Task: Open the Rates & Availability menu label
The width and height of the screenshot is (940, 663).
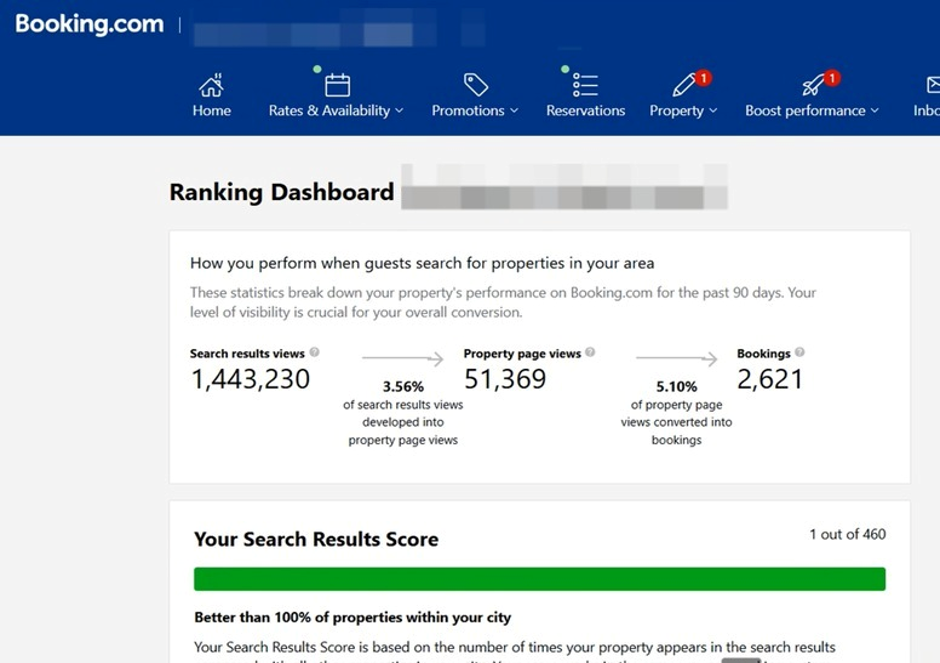Action: [x=329, y=111]
